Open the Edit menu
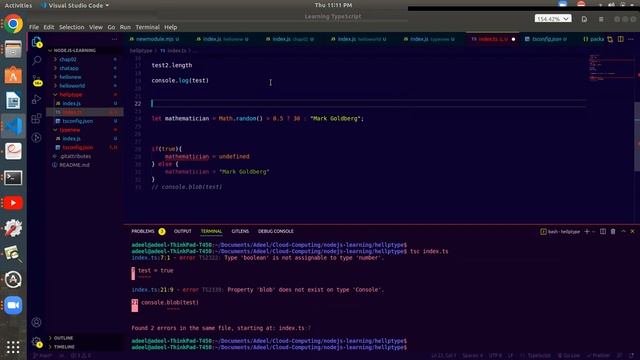Viewport: 640px width, 360px height. coord(49,27)
